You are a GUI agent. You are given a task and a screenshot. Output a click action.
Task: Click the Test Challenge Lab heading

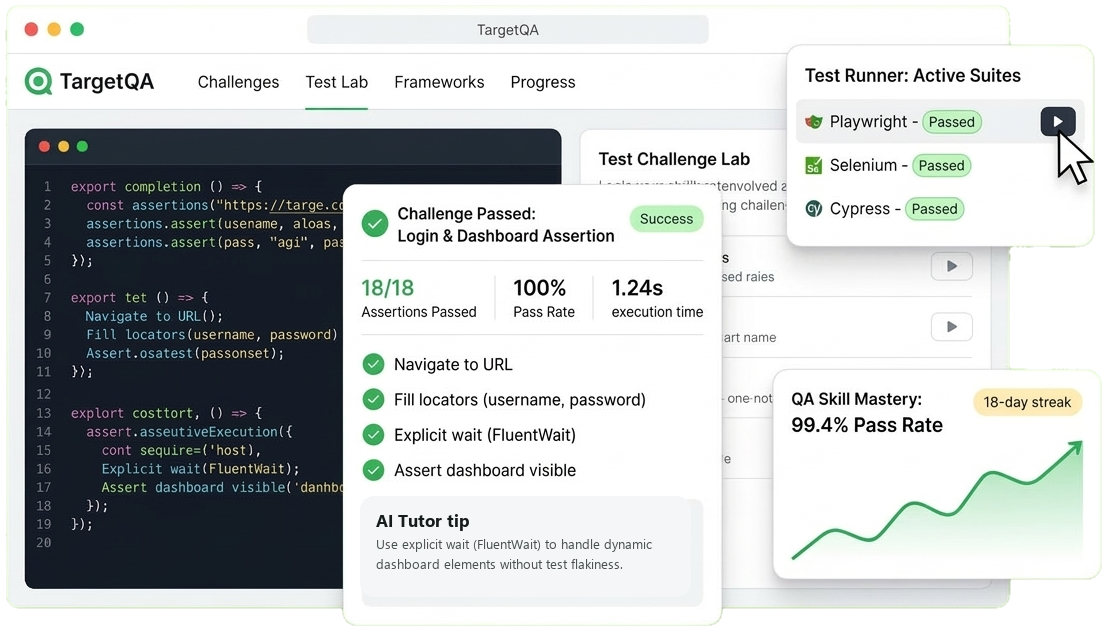pyautogui.click(x=674, y=159)
